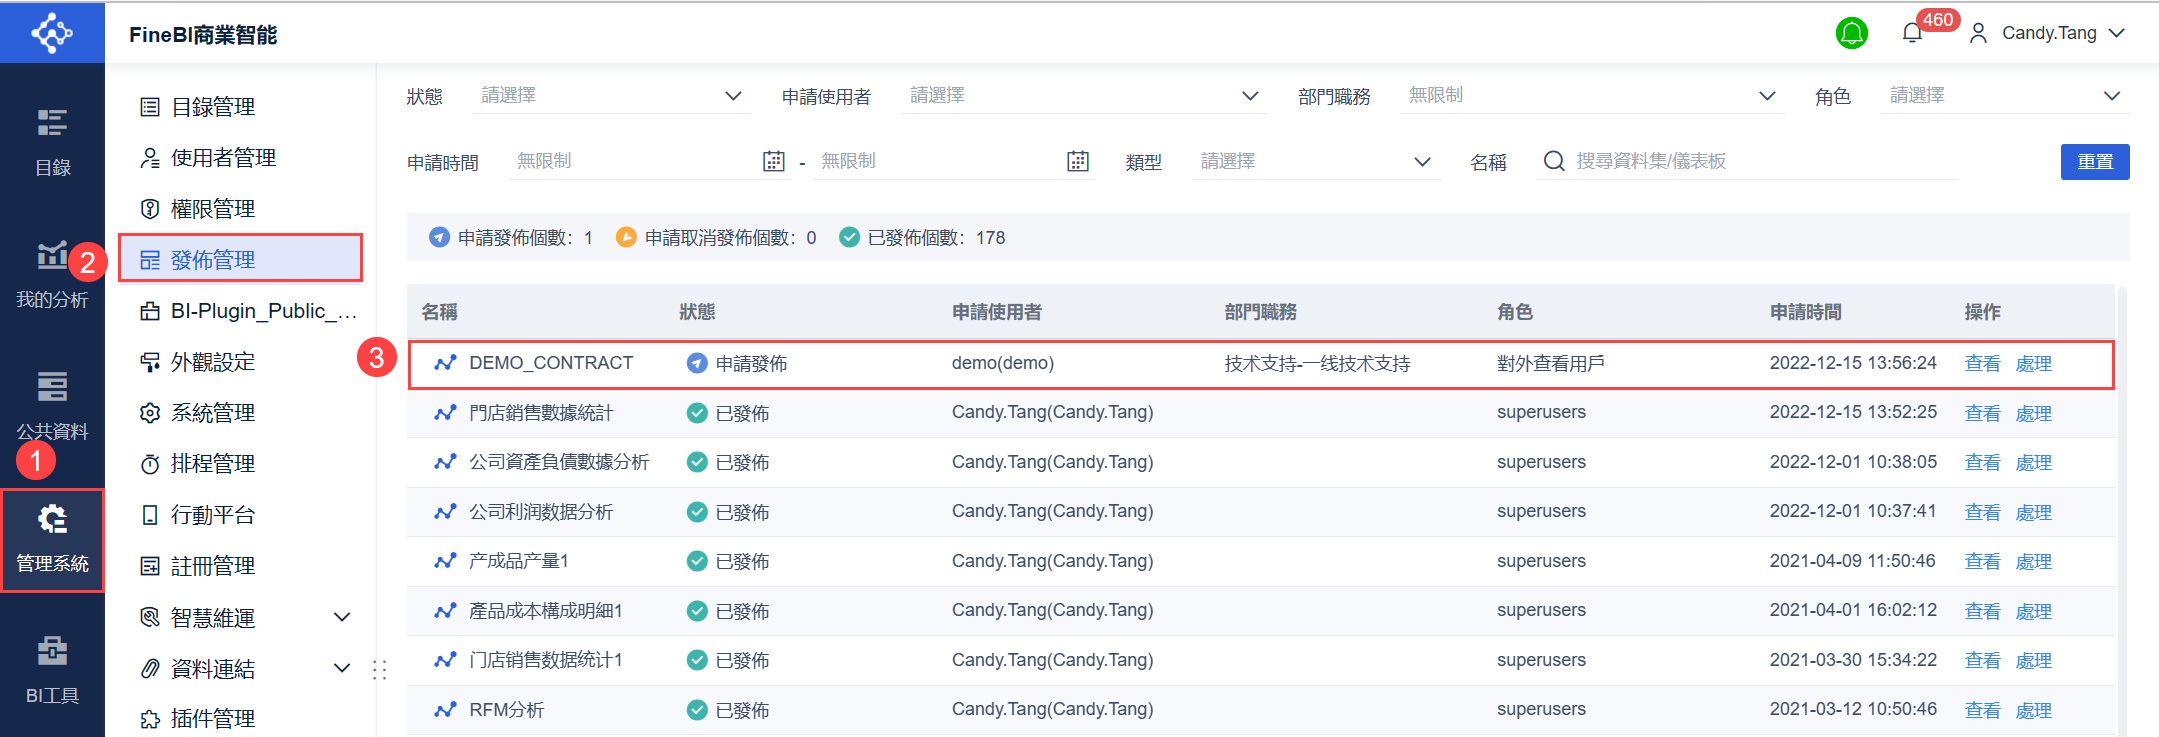Click 處理 for 公司利润数据分析 row
The image size is (2159, 737).
click(2033, 512)
